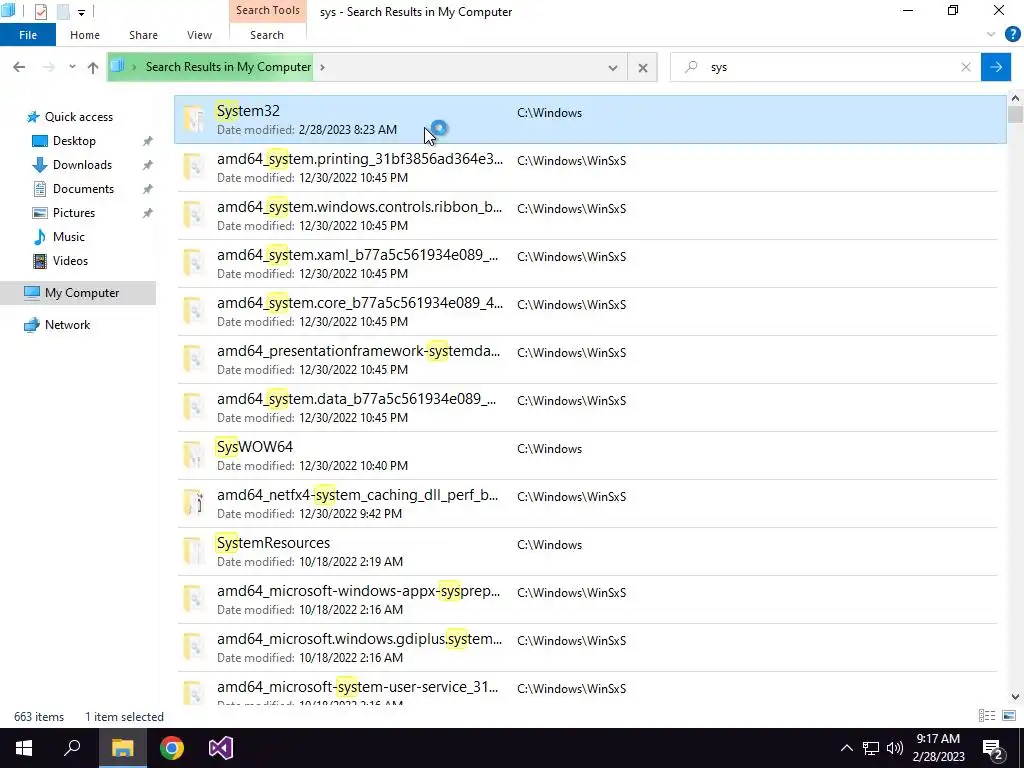Viewport: 1024px width, 768px height.
Task: Open the recent locations dropdown arrow
Action: 72,67
